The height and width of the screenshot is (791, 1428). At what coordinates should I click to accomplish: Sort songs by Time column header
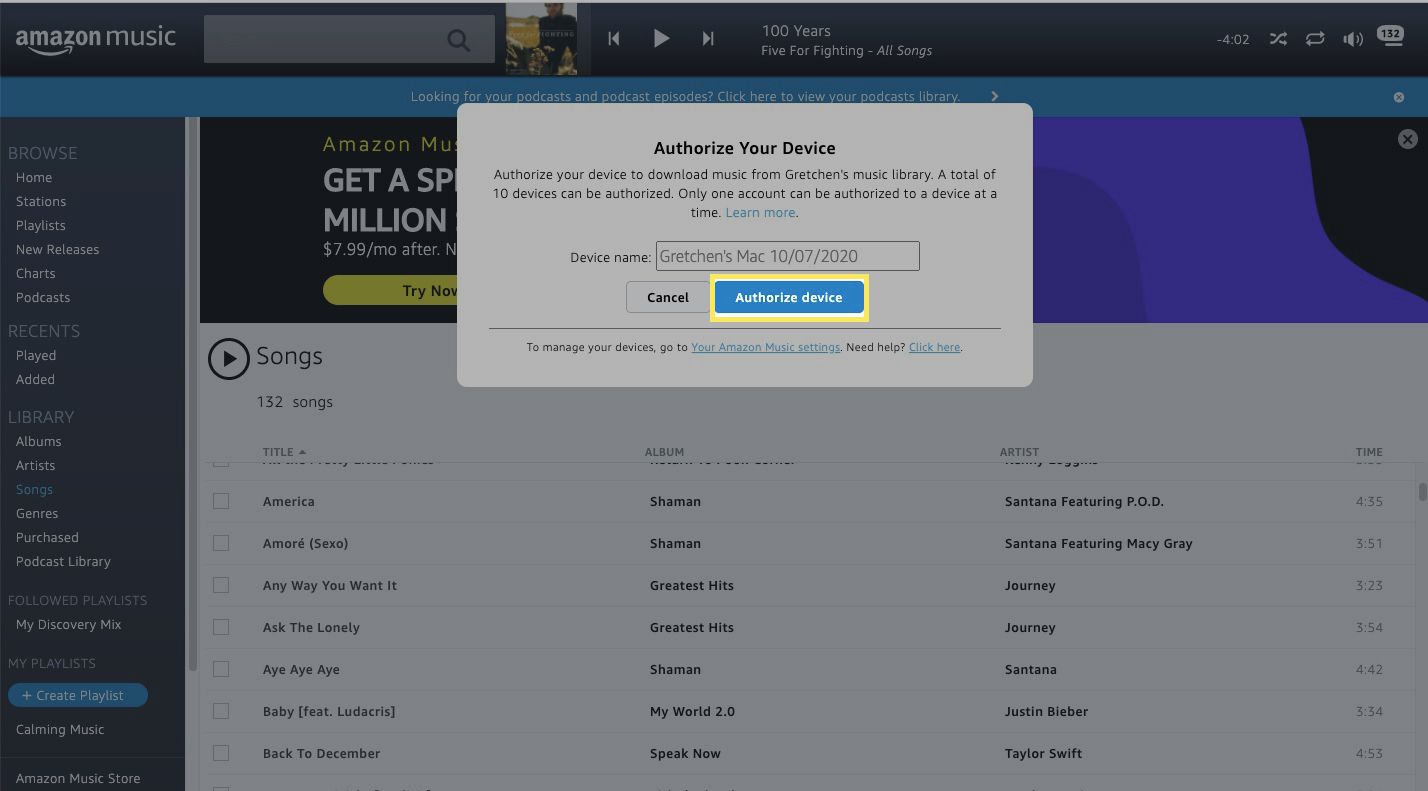(x=1369, y=452)
